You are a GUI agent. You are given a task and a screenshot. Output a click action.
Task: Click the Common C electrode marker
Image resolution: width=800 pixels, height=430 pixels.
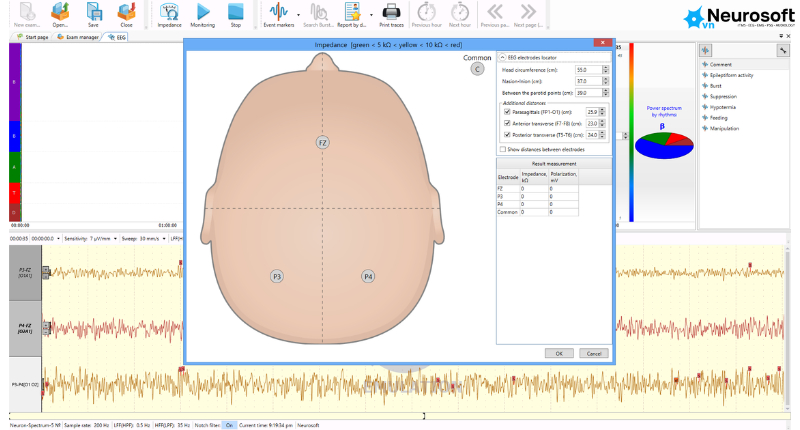click(x=477, y=69)
